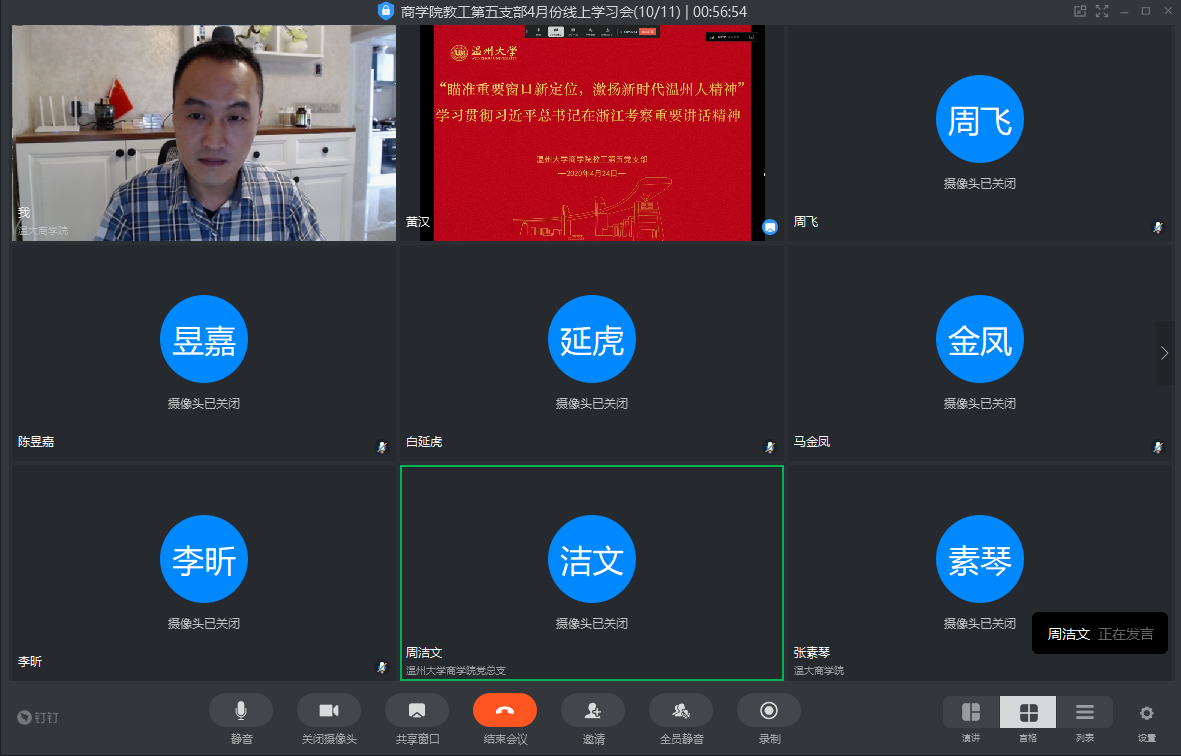The width and height of the screenshot is (1181, 756).
Task: Click the screen share indicator on 黄汉's tile
Action: tap(770, 227)
